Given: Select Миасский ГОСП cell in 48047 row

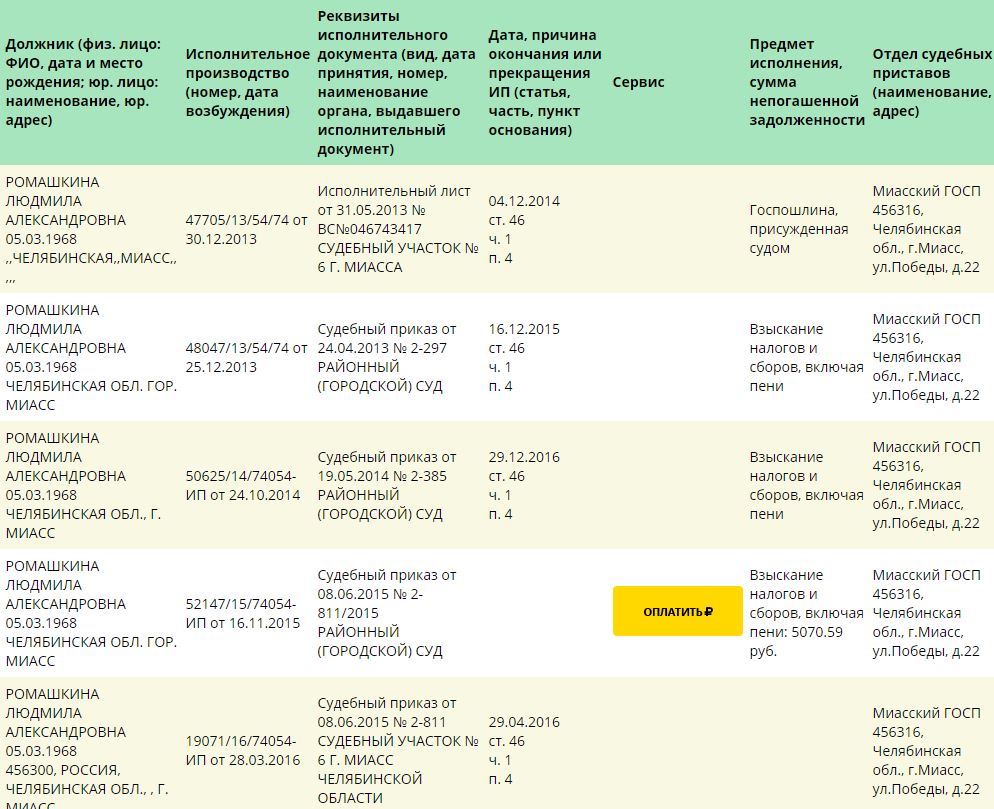Looking at the screenshot, I should pos(926,358).
